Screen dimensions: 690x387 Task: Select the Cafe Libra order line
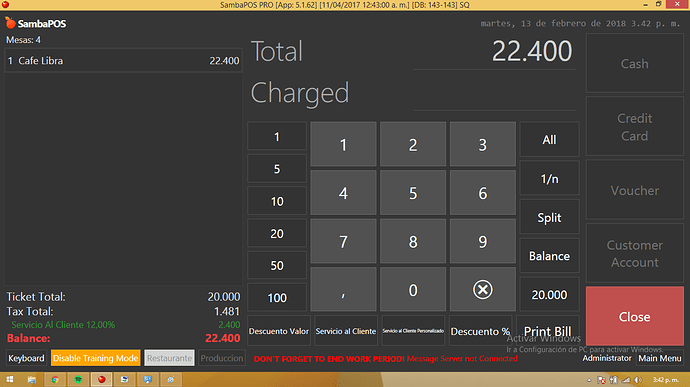coord(123,61)
